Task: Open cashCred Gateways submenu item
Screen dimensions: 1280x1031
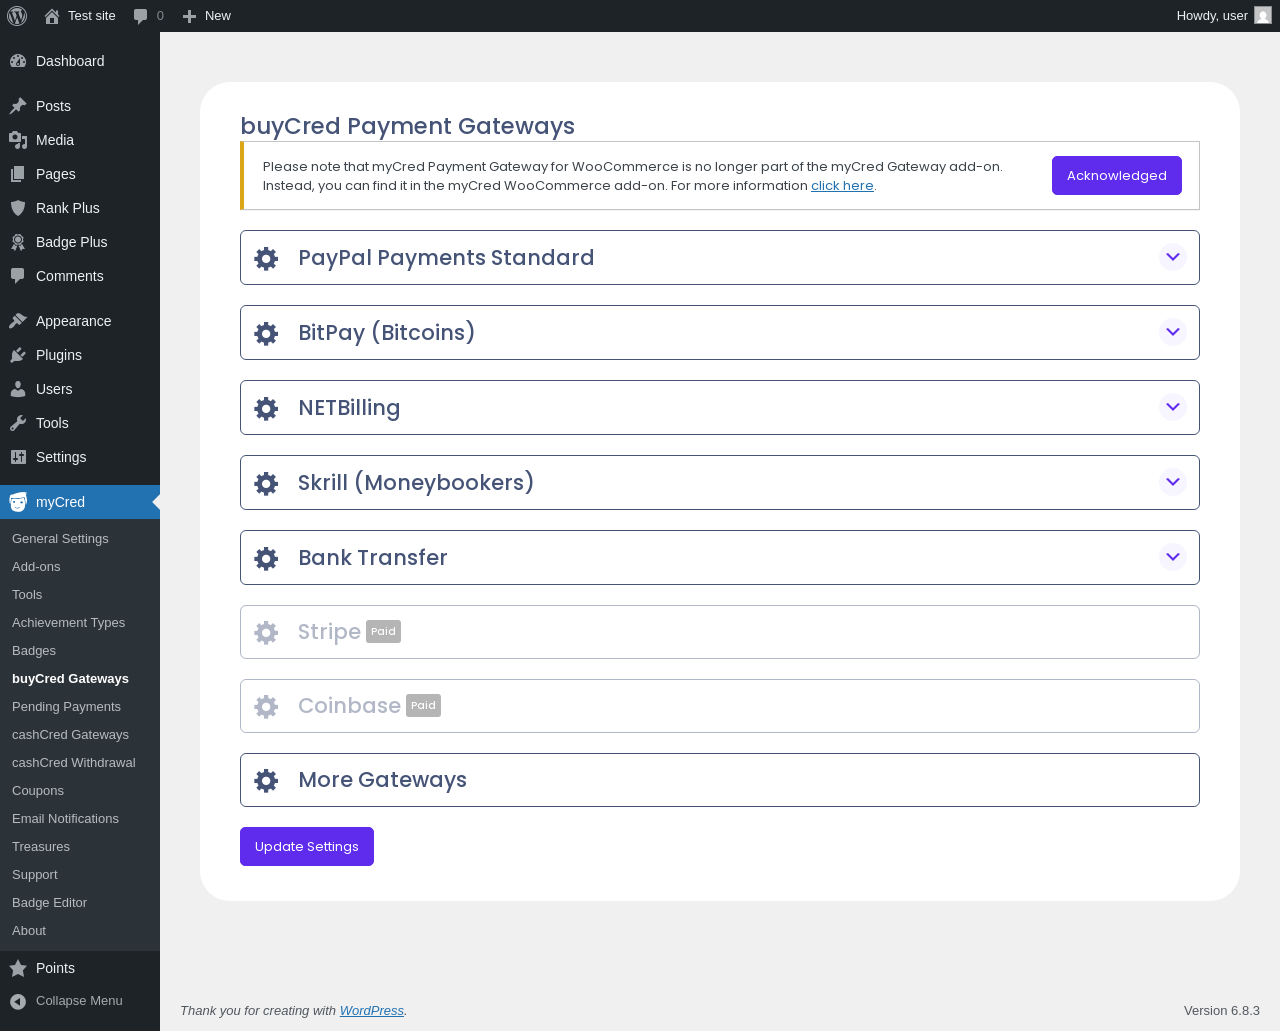Action: (70, 734)
